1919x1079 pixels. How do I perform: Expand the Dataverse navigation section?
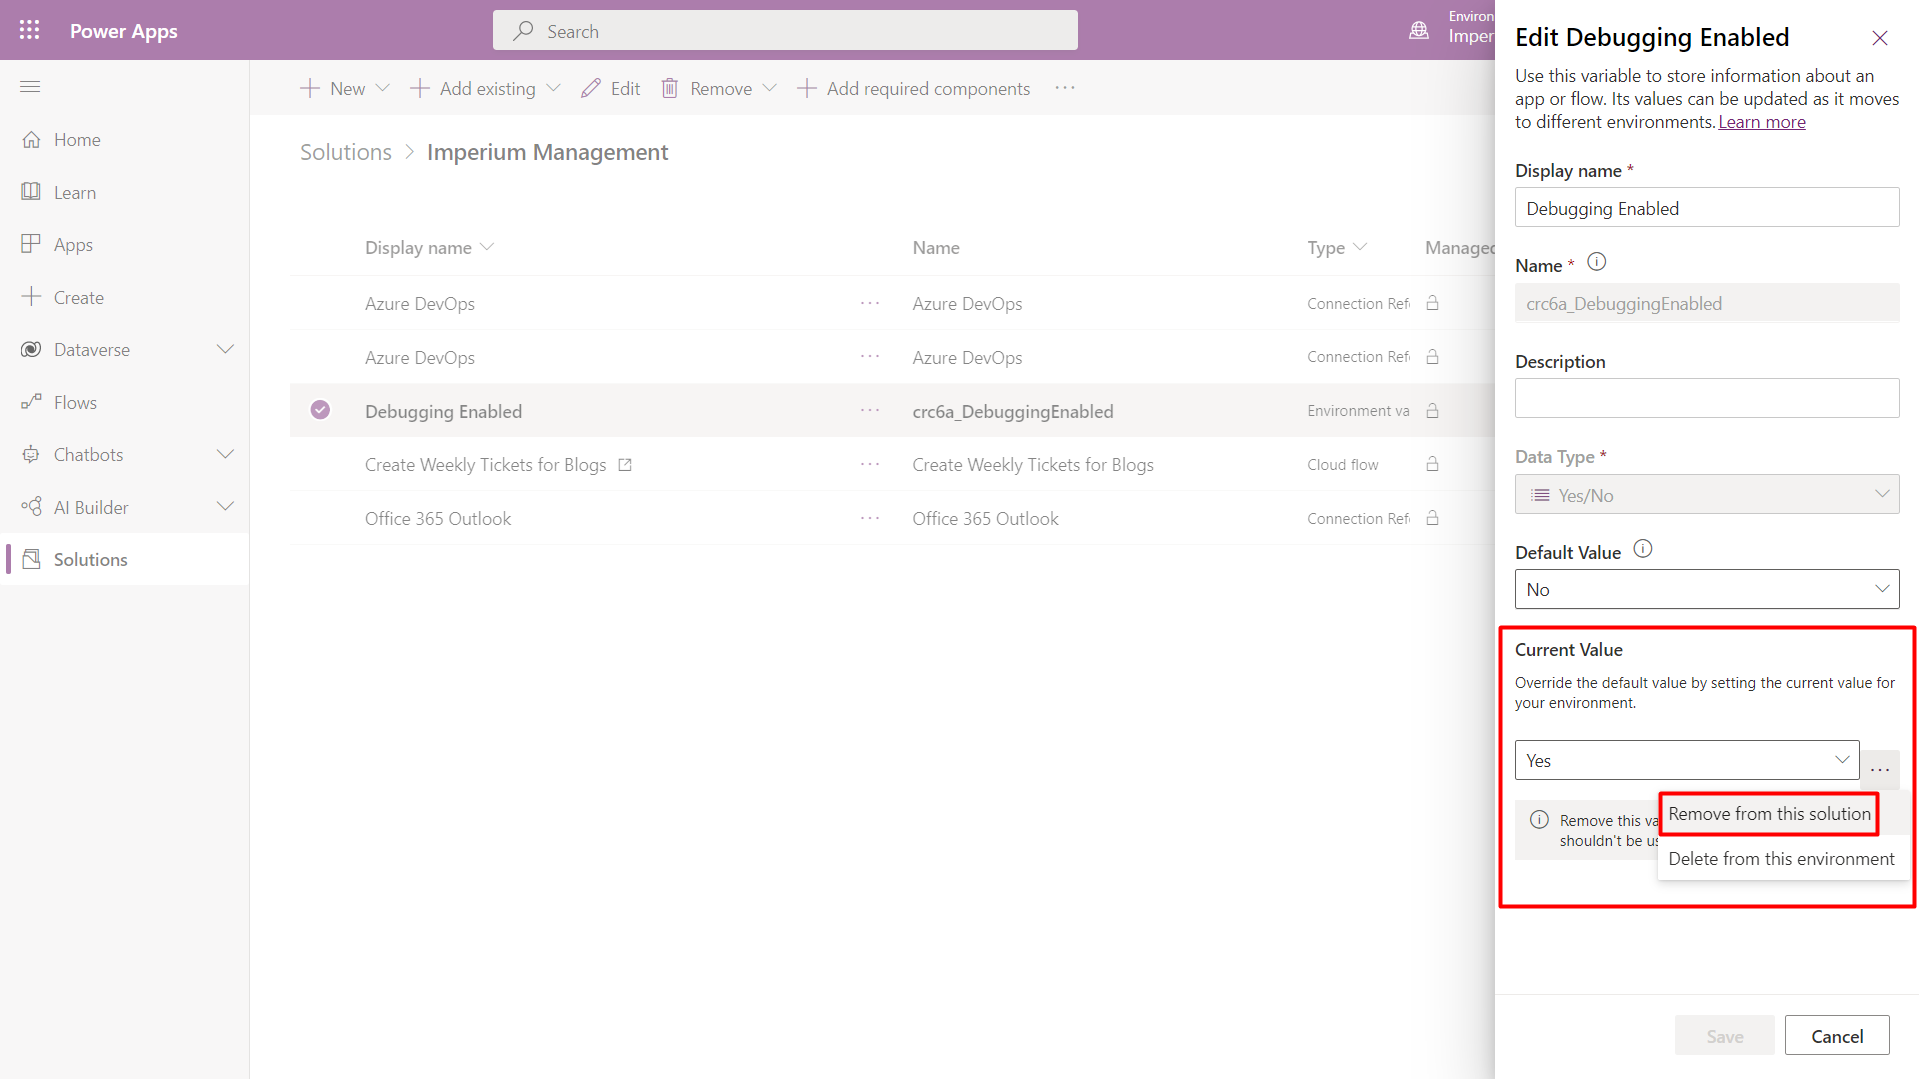[x=225, y=350]
